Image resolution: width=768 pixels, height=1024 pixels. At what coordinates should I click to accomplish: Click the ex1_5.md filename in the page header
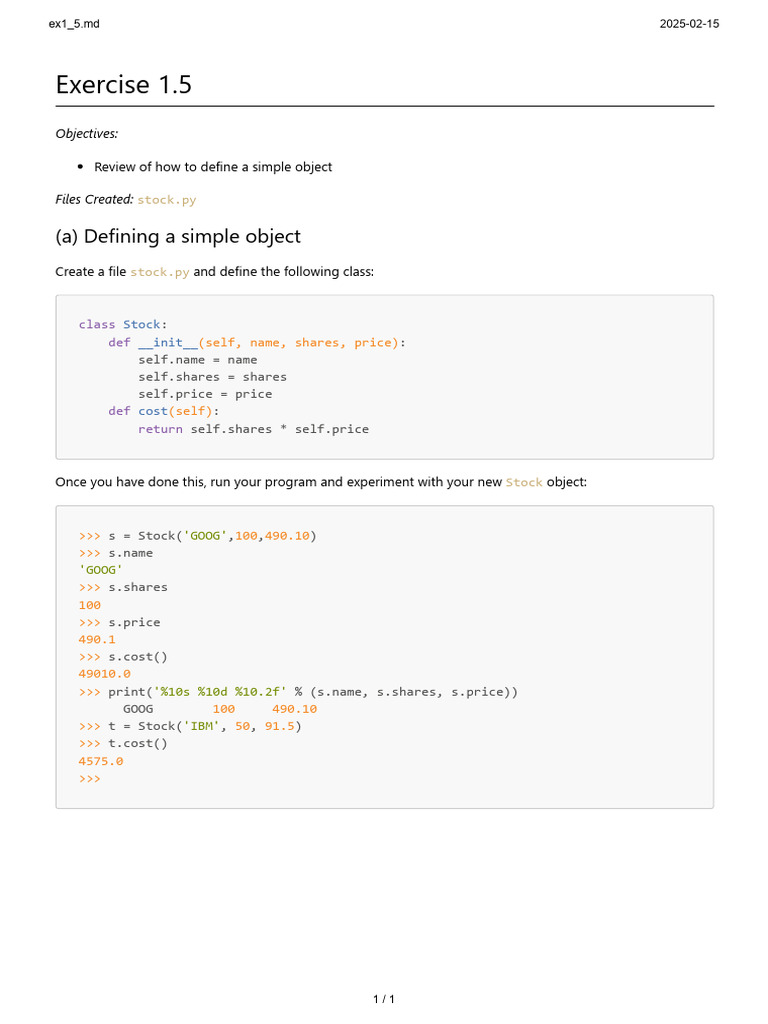click(x=74, y=24)
